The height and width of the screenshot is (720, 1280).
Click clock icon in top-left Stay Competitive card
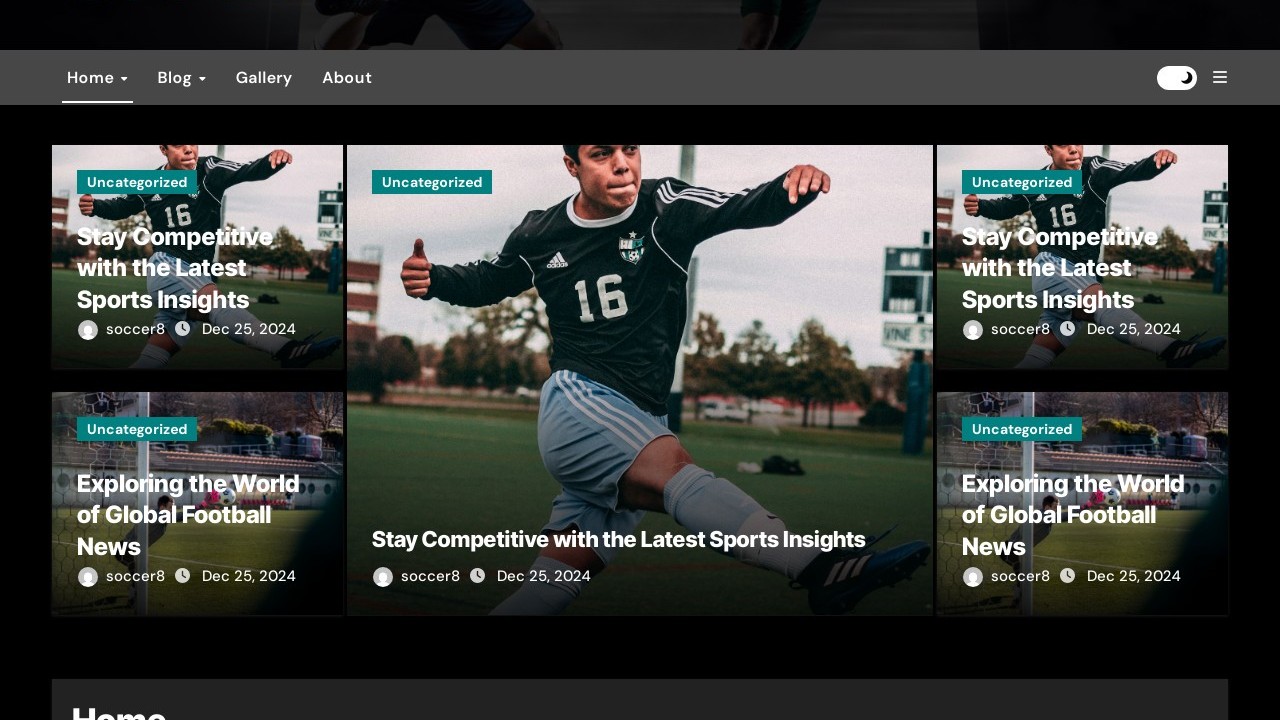(183, 329)
